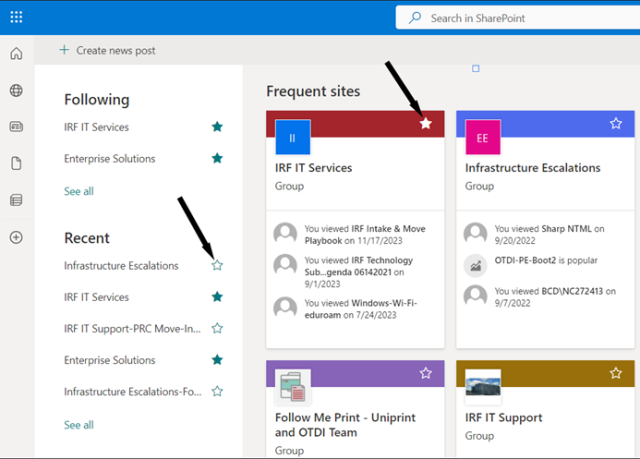Click into the Search in SharePoint box
This screenshot has height=459, width=640.
pyautogui.click(x=518, y=18)
